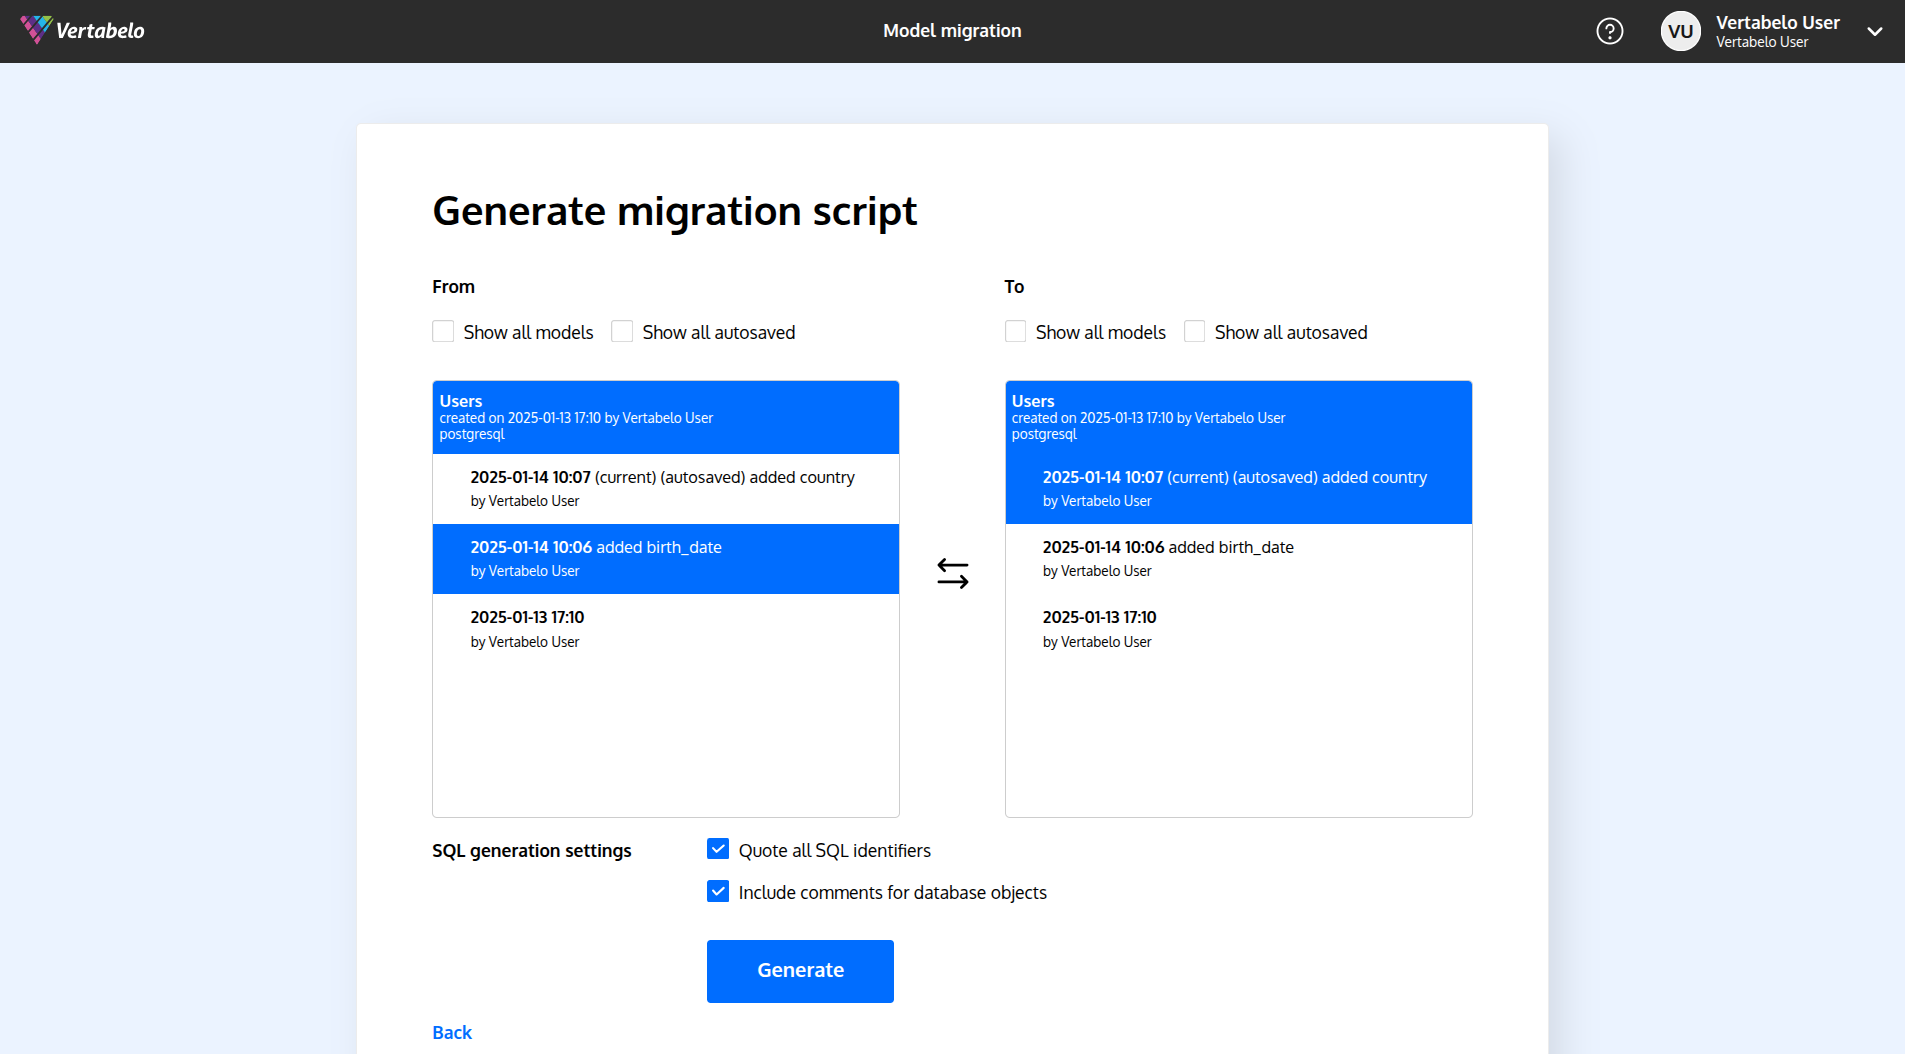
Task: Tick Show all autosaved under To
Action: 1194,332
